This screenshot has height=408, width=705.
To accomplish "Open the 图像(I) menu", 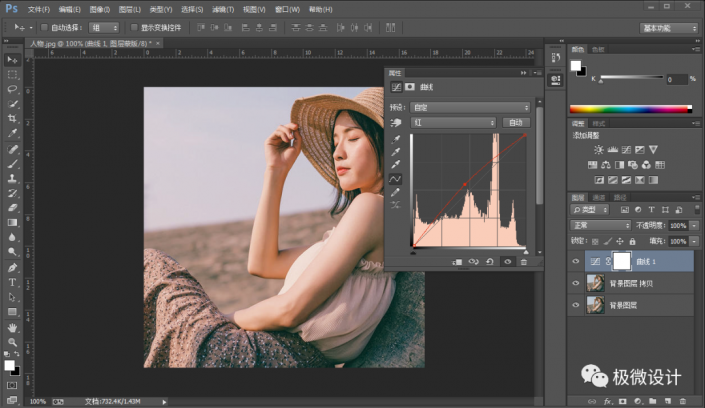I will tap(98, 8).
